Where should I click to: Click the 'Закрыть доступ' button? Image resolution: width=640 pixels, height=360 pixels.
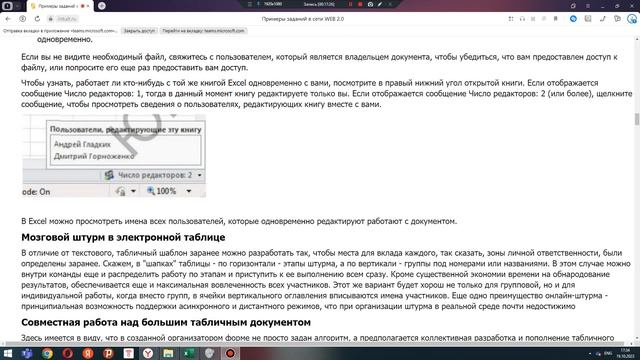139,31
